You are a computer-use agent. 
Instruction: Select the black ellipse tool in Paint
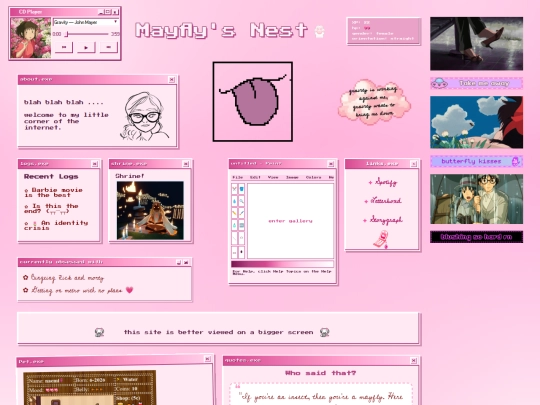tap(241, 252)
